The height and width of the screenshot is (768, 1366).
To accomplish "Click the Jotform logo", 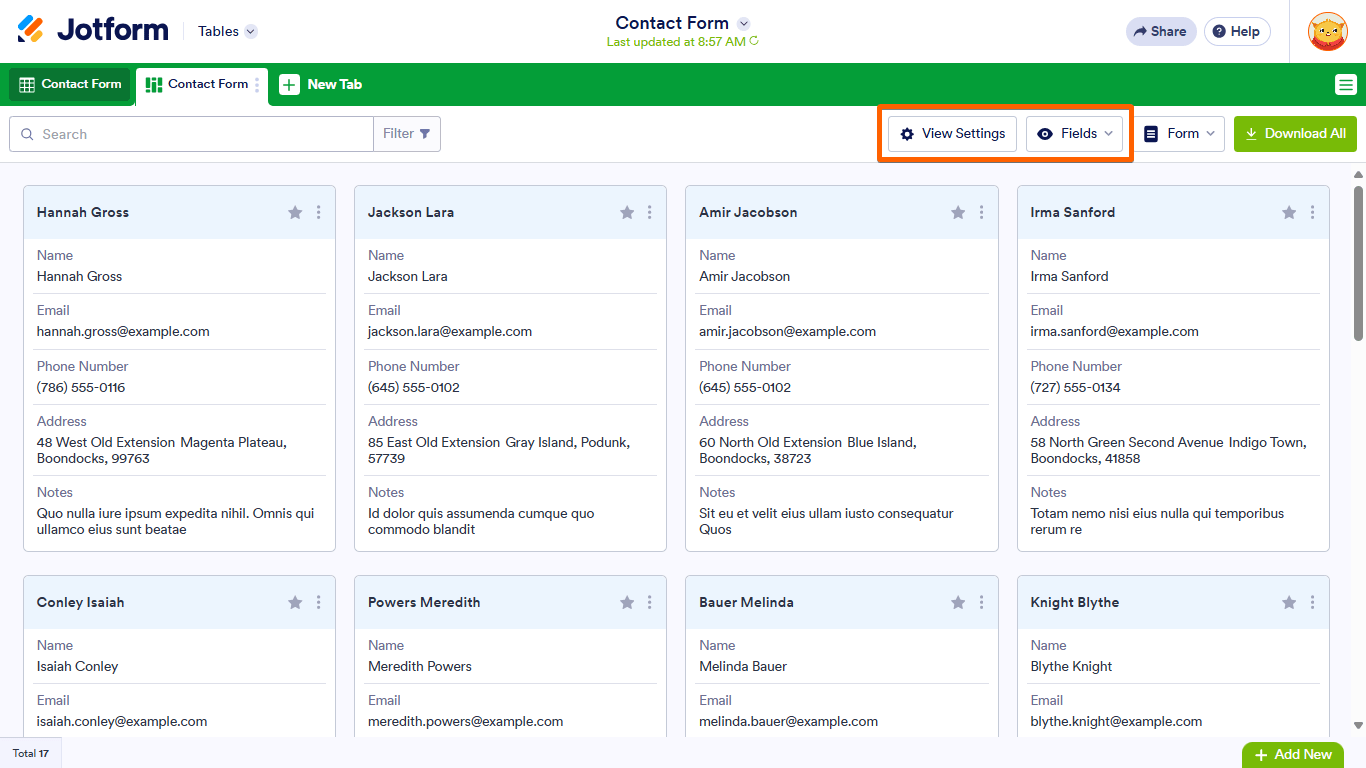I will (x=93, y=30).
